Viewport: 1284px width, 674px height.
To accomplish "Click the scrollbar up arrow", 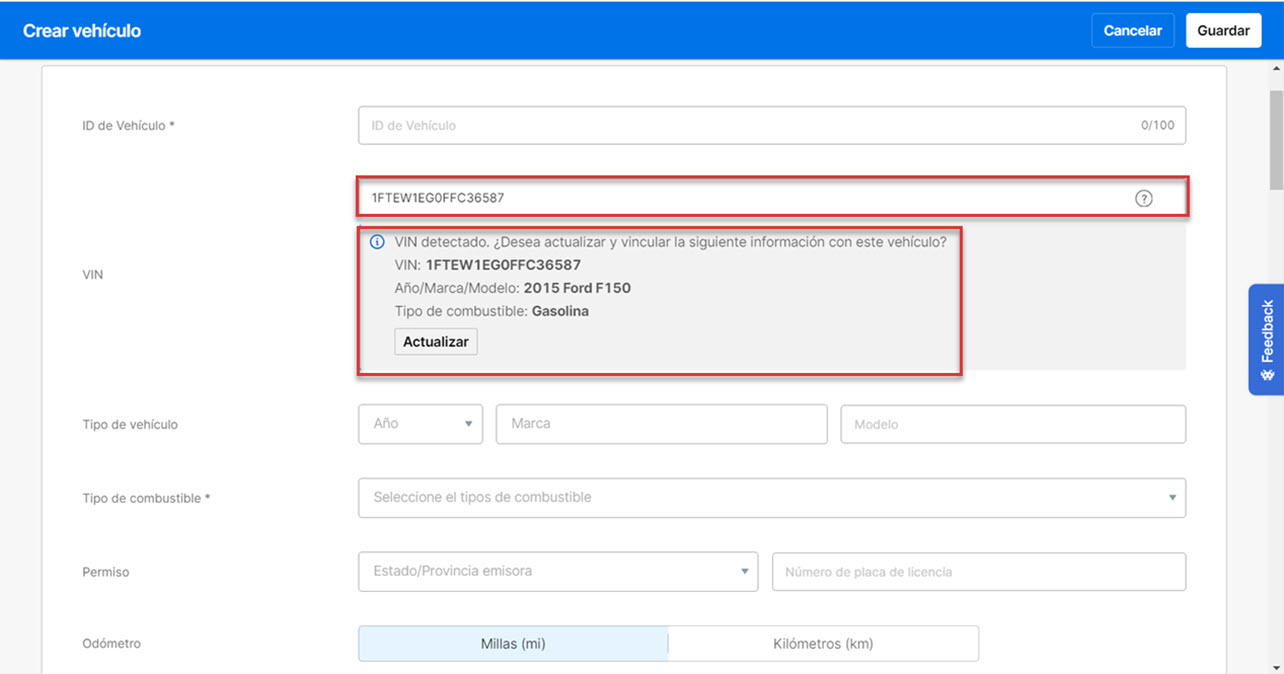I will [1276, 68].
